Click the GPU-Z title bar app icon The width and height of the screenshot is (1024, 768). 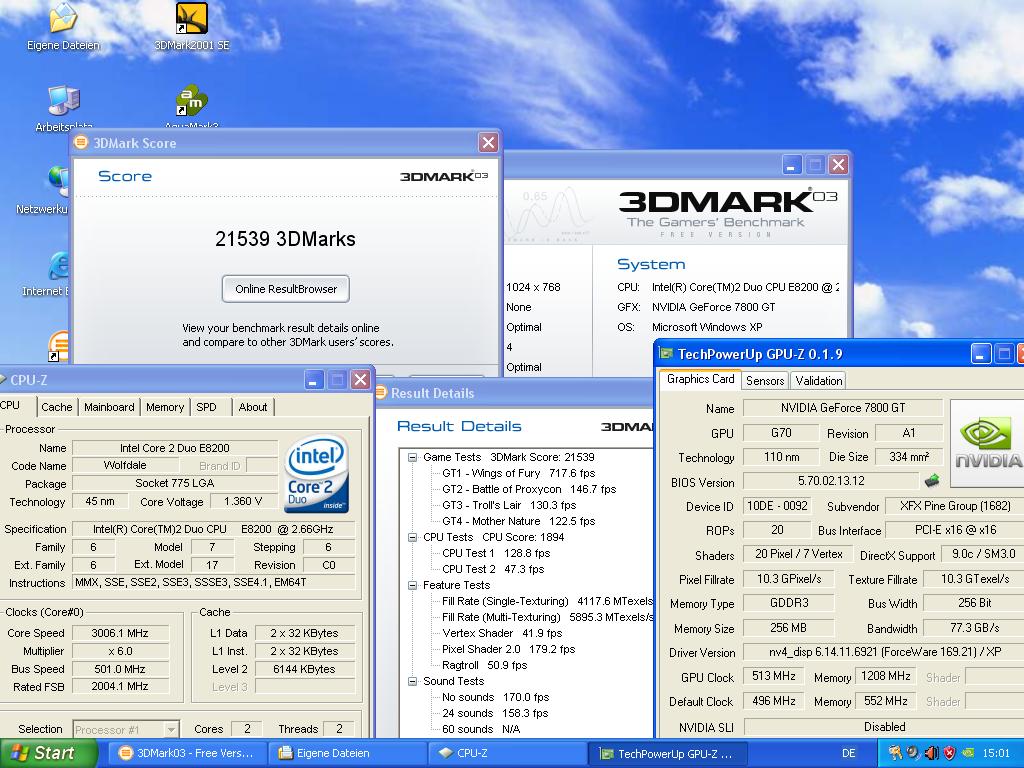pos(666,354)
